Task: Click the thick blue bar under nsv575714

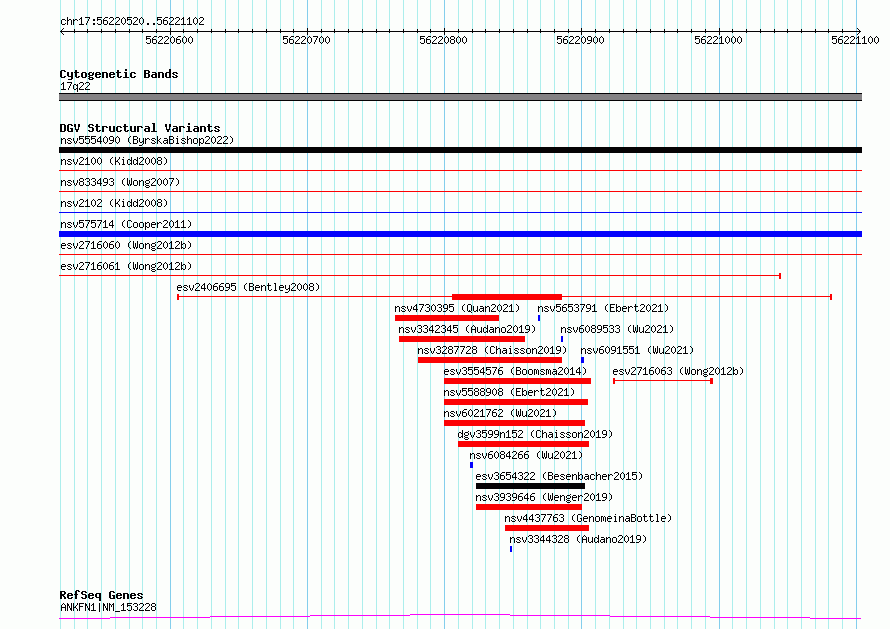Action: click(x=460, y=234)
